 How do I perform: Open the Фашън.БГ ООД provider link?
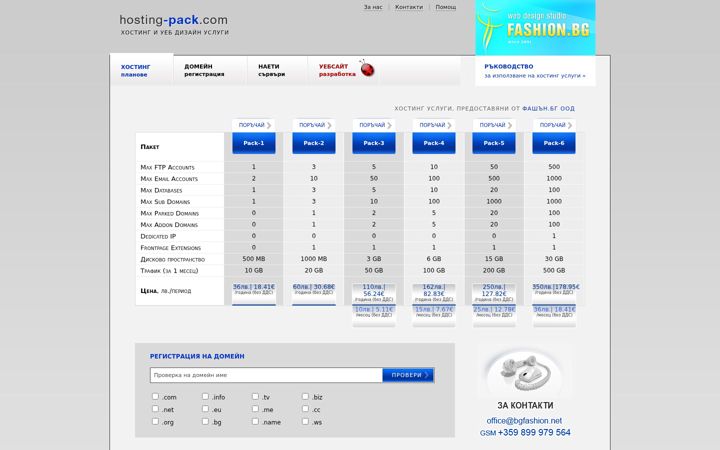pyautogui.click(x=548, y=109)
